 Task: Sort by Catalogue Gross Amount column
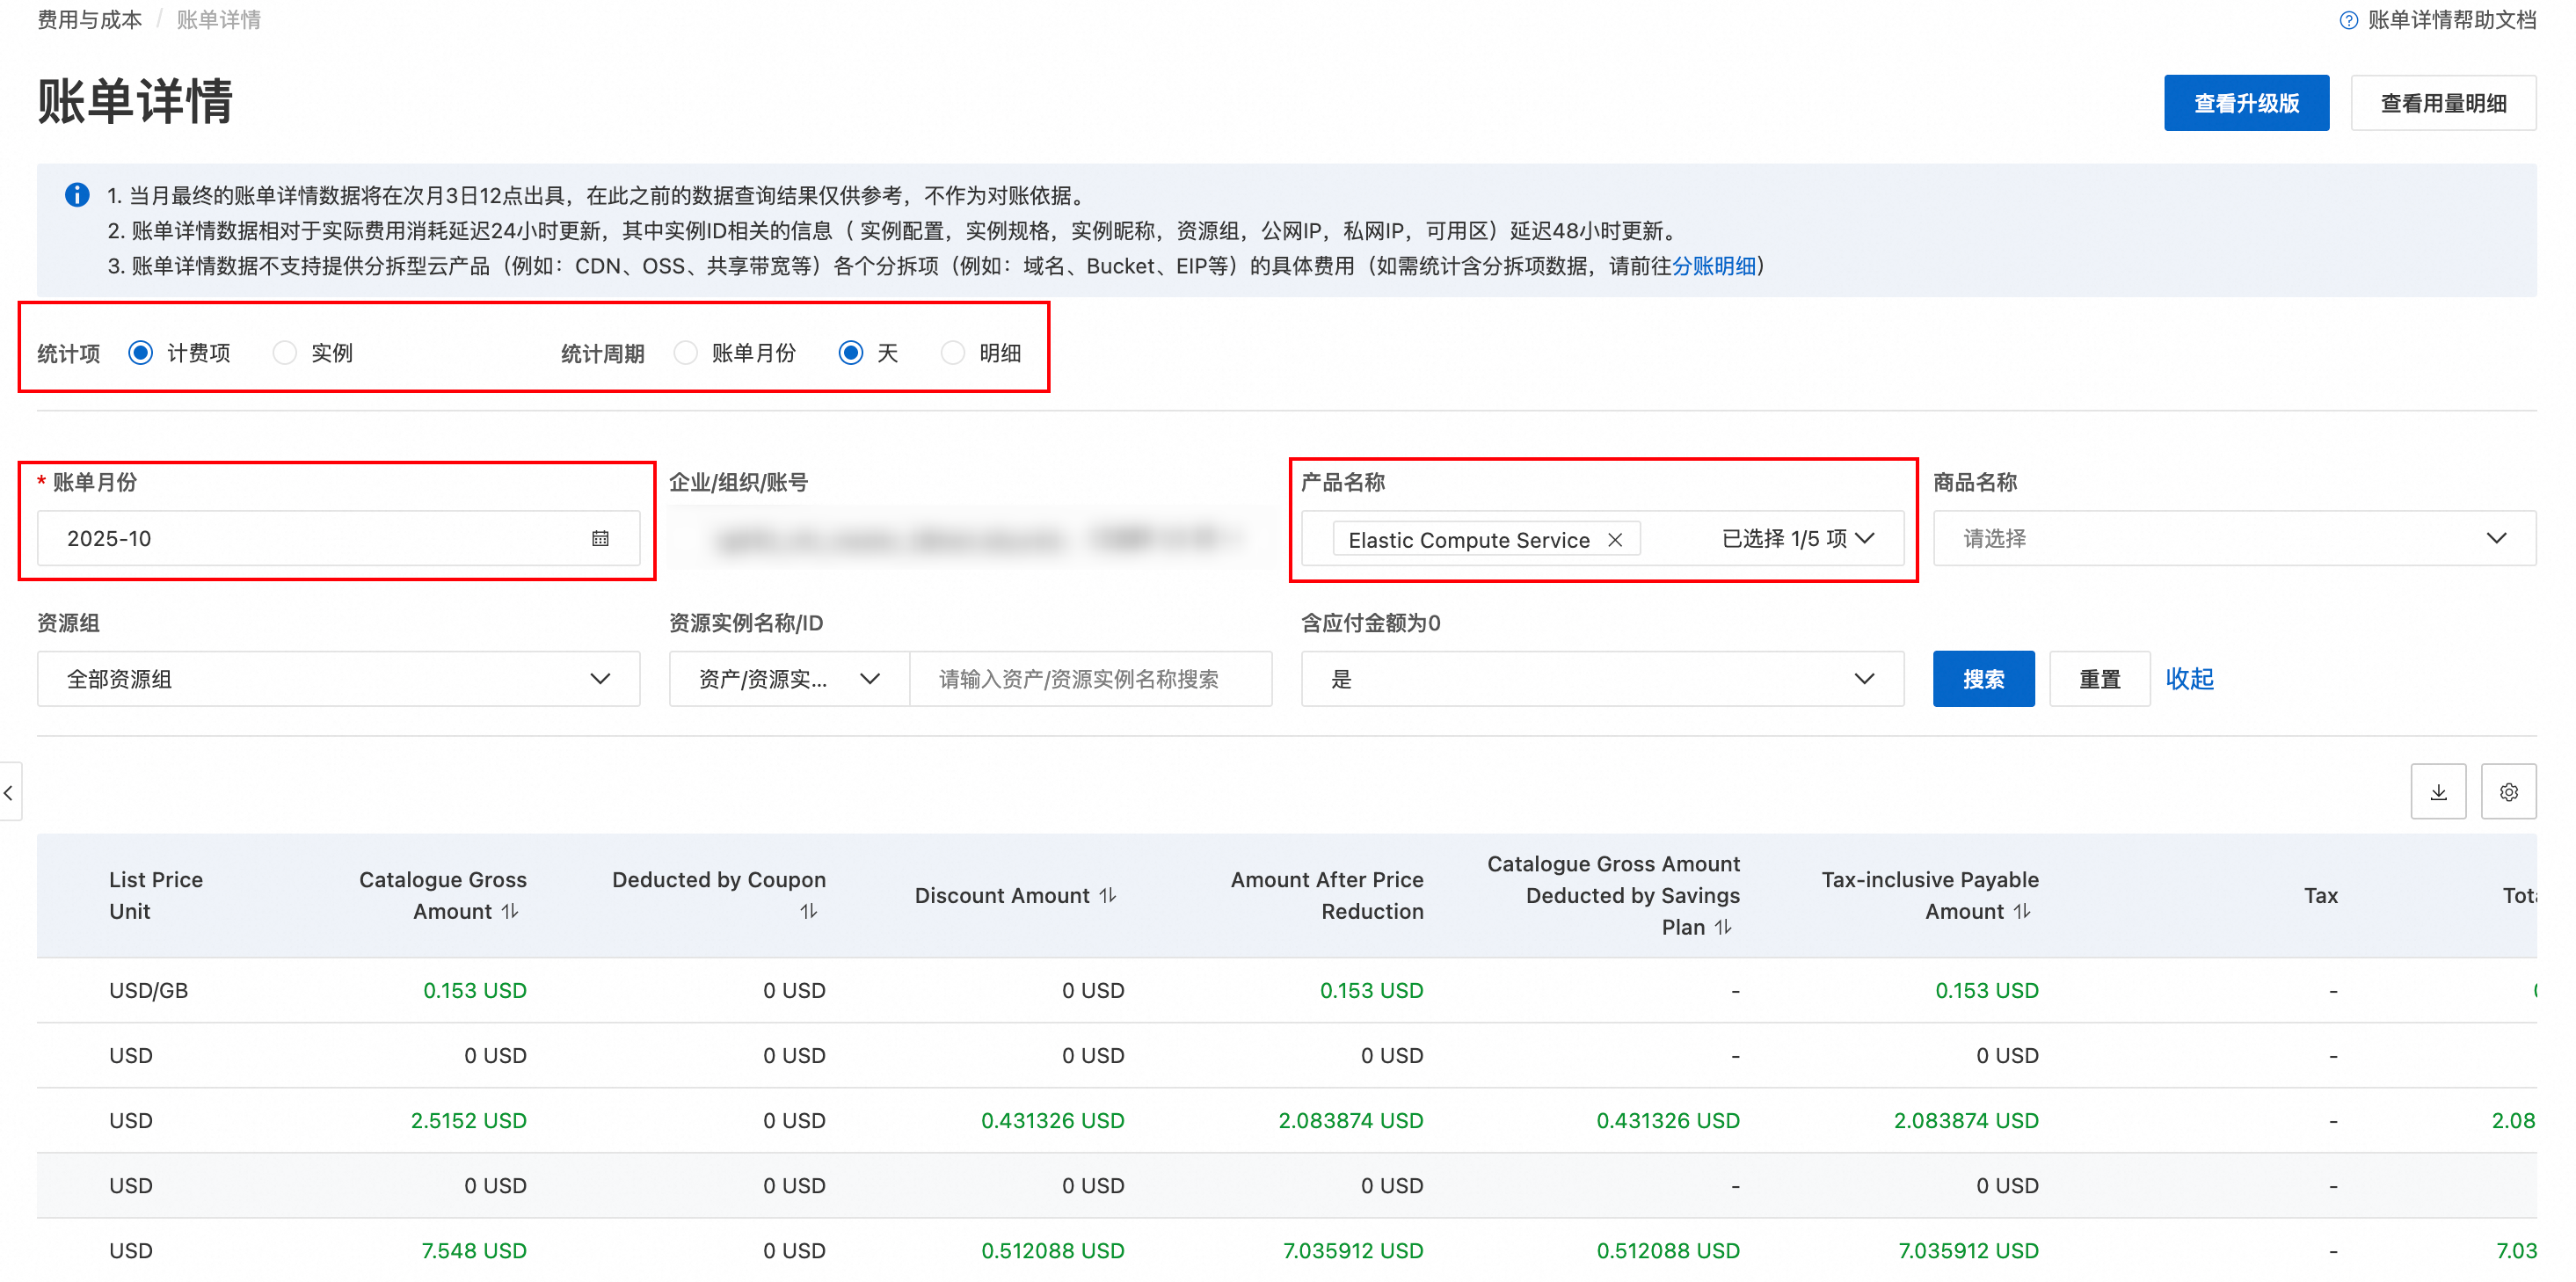coord(510,911)
